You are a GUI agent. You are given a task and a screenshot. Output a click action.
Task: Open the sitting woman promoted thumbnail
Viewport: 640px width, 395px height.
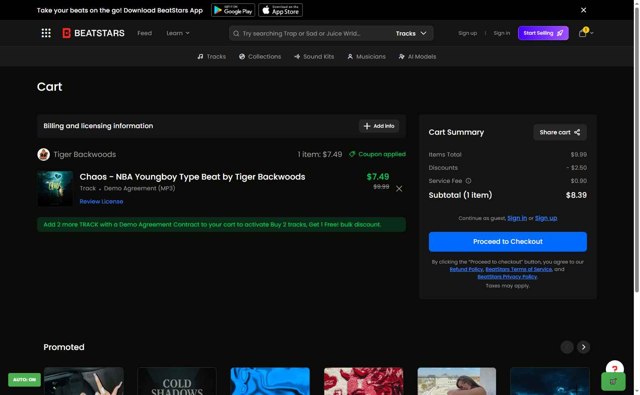click(x=457, y=381)
